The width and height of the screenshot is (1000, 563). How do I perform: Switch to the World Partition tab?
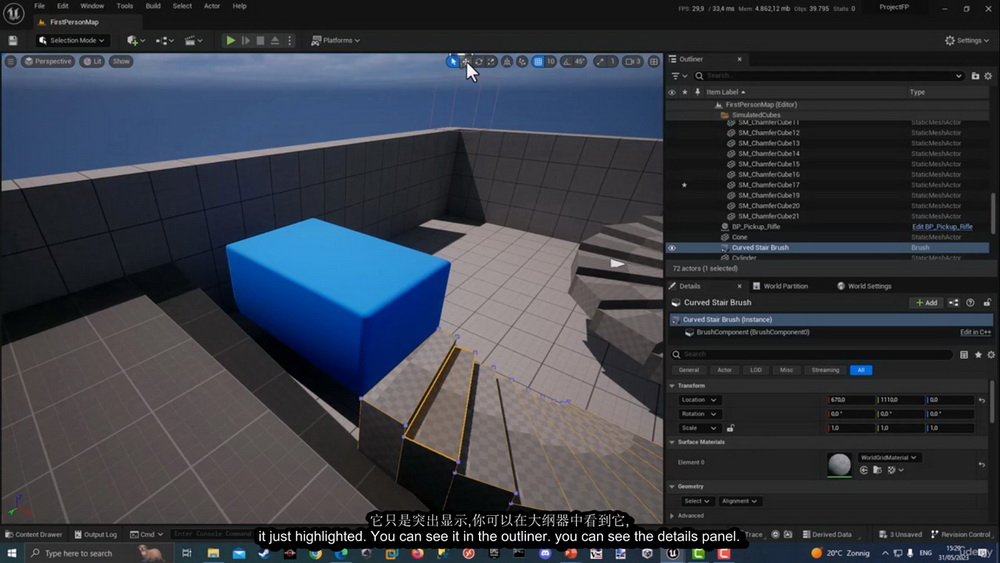[x=780, y=286]
